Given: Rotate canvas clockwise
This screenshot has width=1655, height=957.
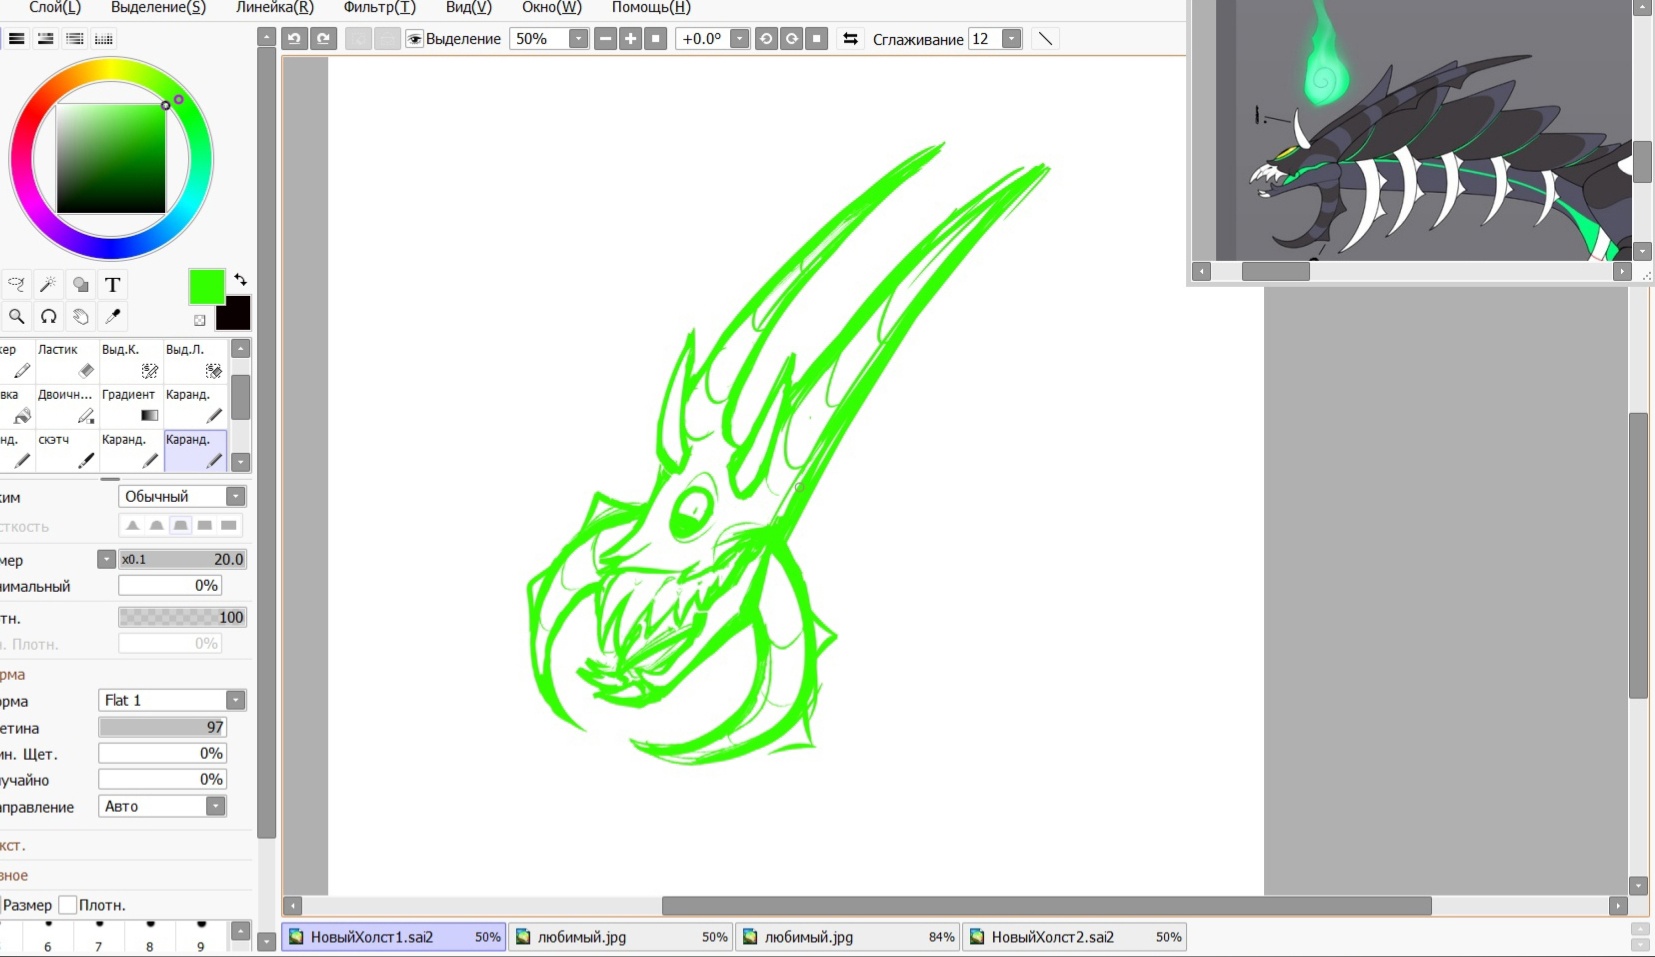Looking at the screenshot, I should (x=792, y=39).
